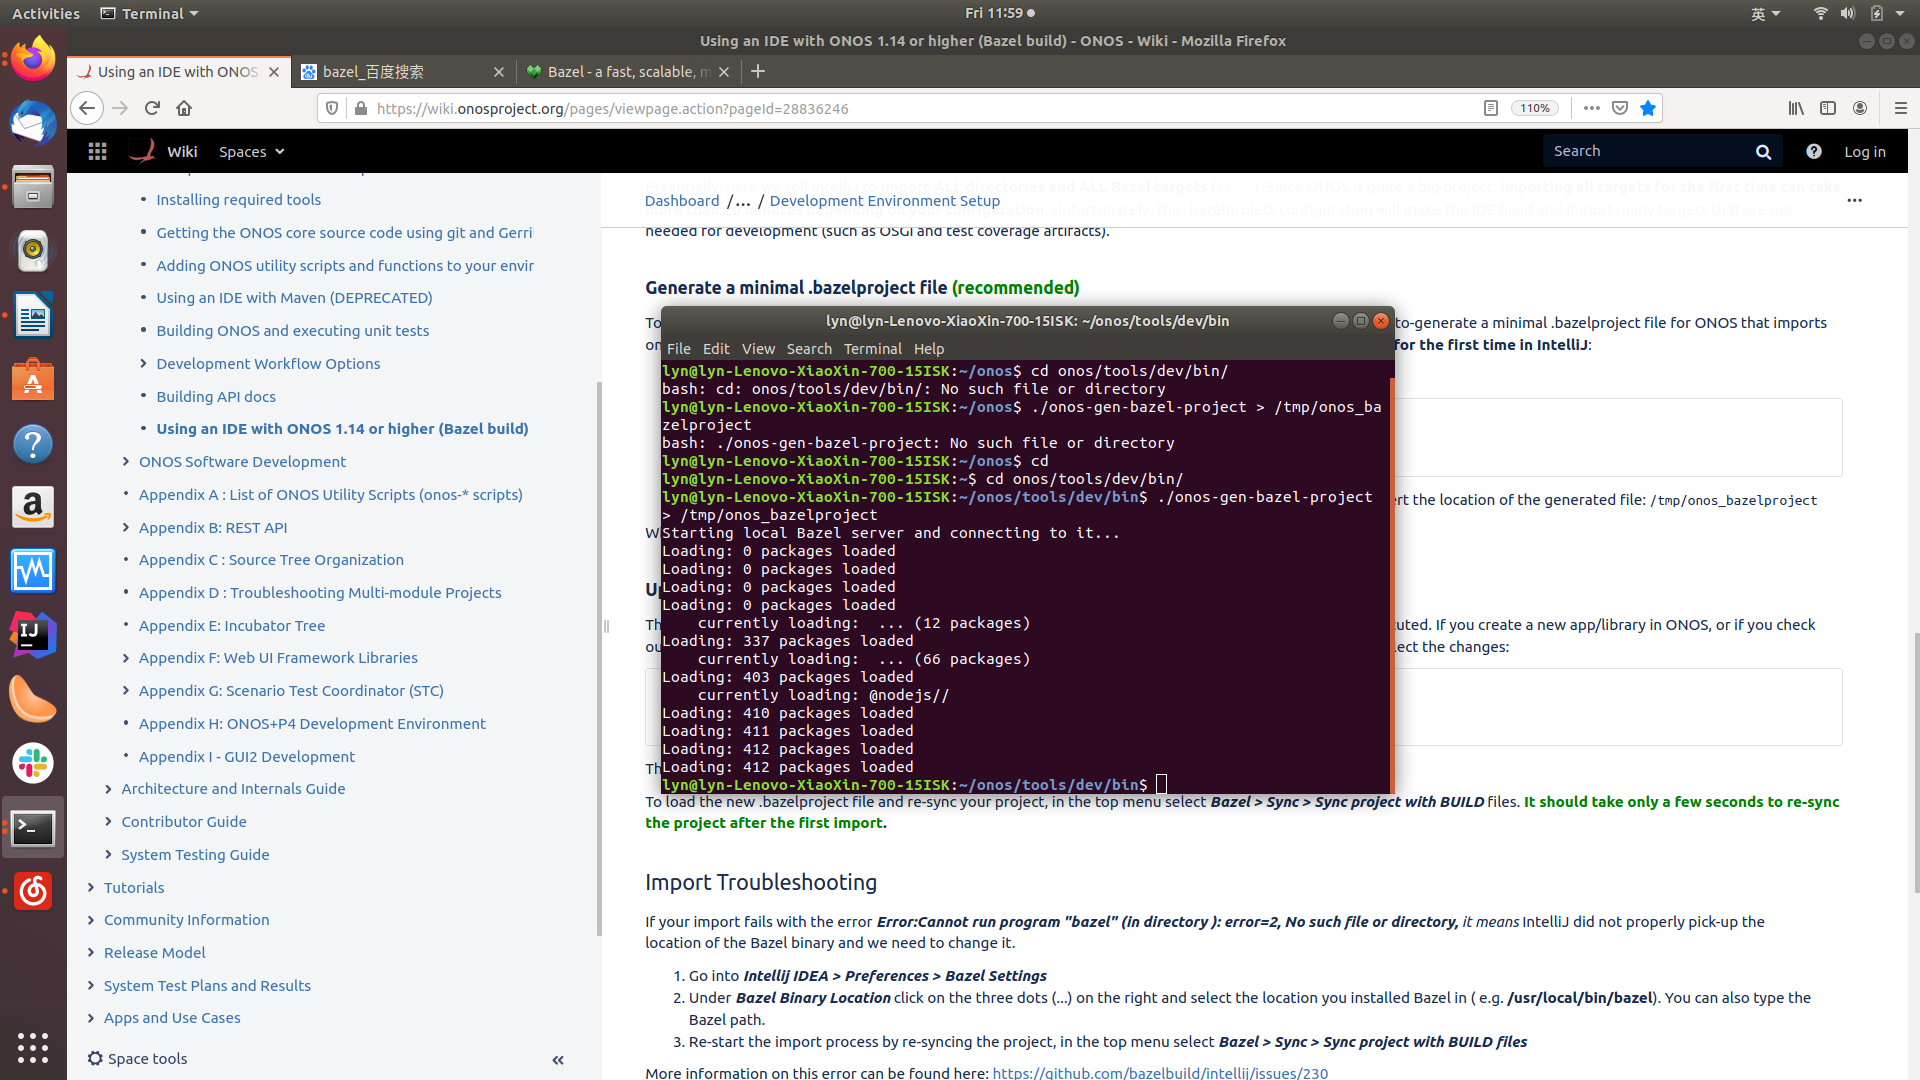Click the wiki Search input field
Viewport: 1920px width, 1080px height.
click(x=1645, y=151)
